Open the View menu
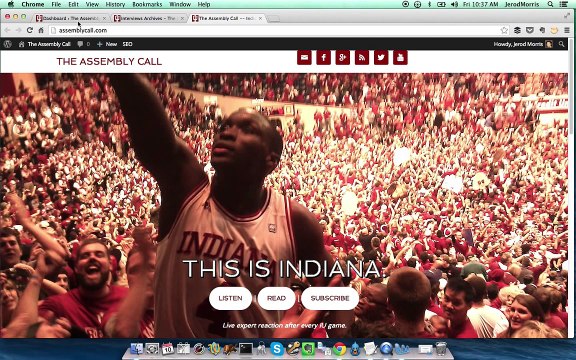 click(92, 4)
